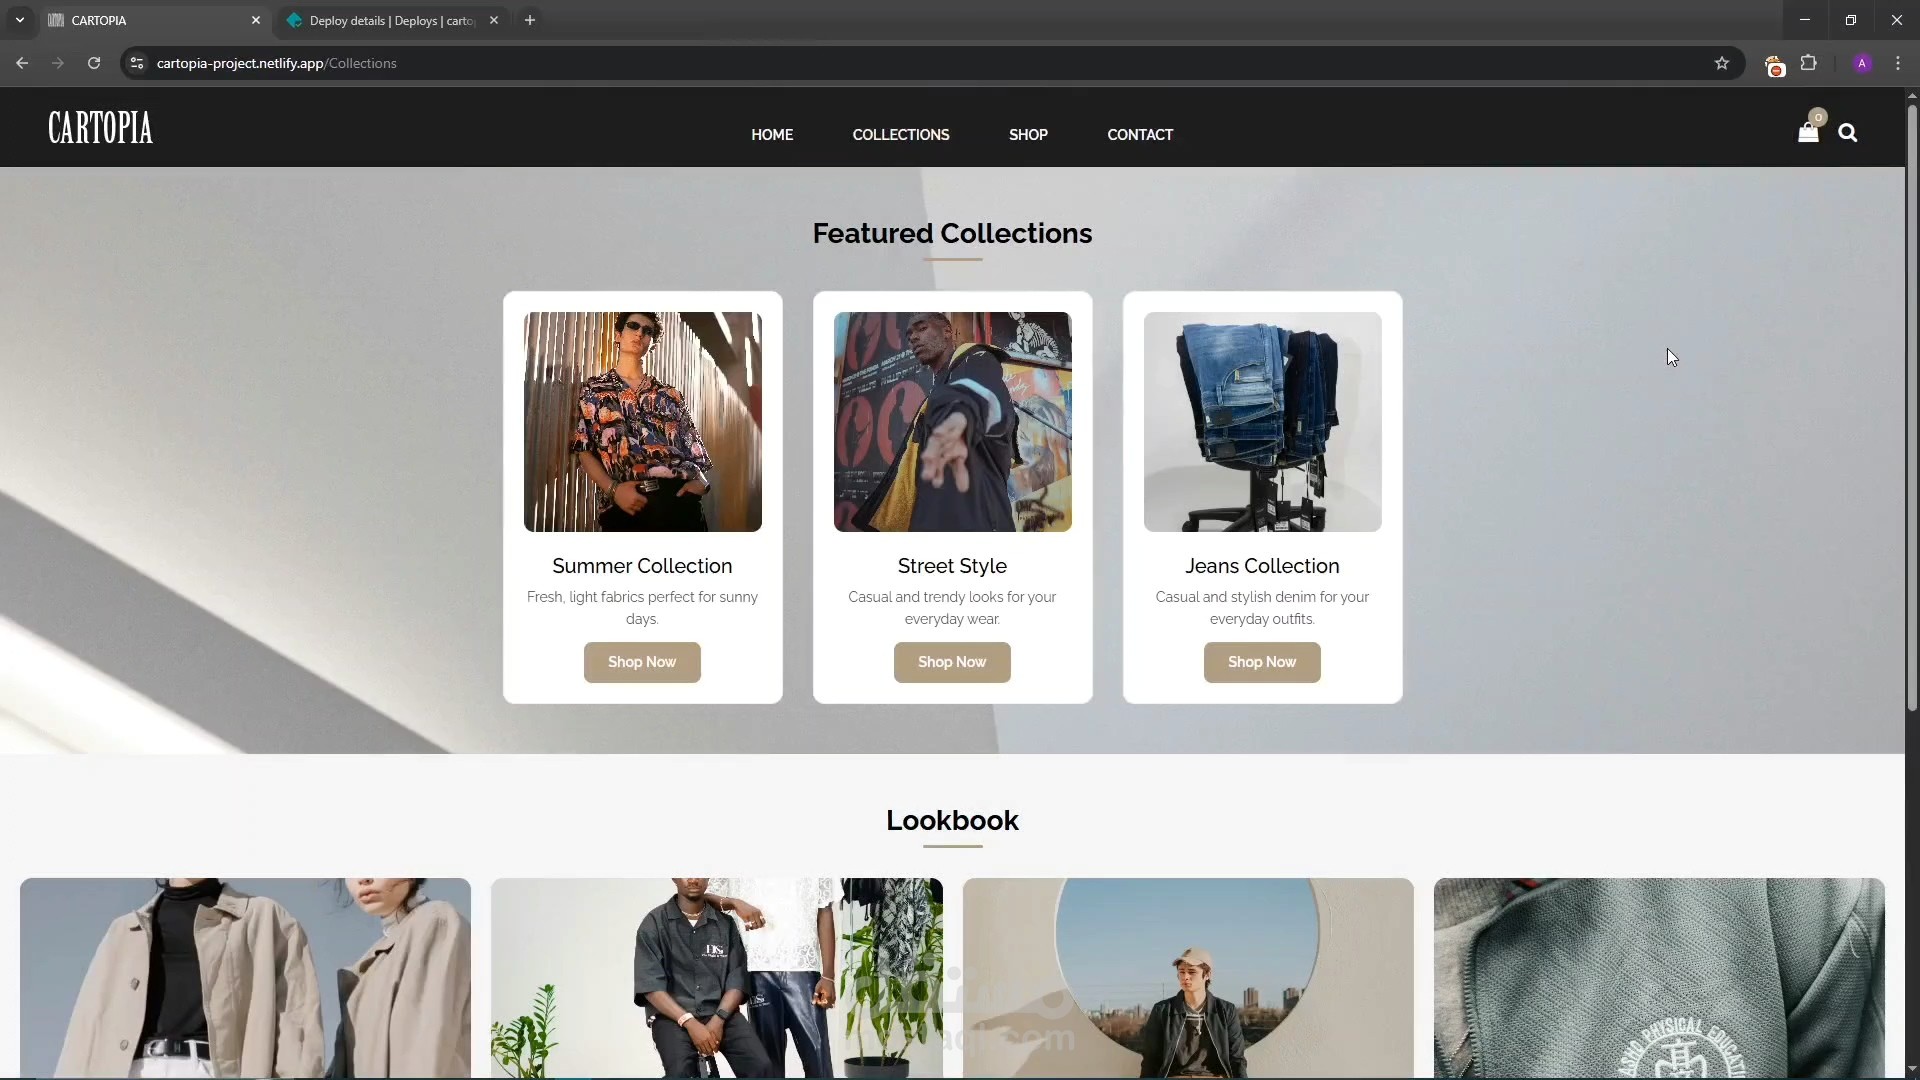The width and height of the screenshot is (1920, 1080).
Task: Reload the page with the refresh icon
Action: coord(93,63)
